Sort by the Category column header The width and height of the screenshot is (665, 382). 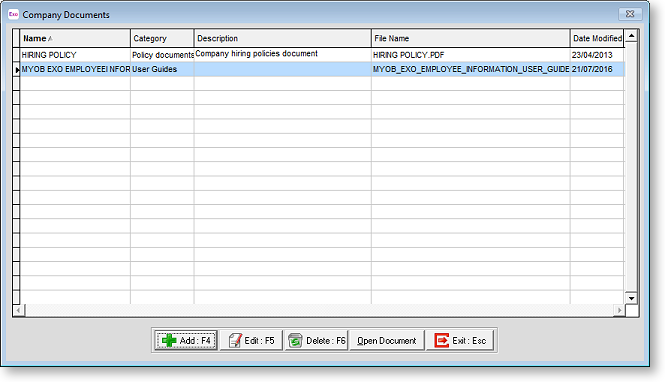click(x=162, y=38)
